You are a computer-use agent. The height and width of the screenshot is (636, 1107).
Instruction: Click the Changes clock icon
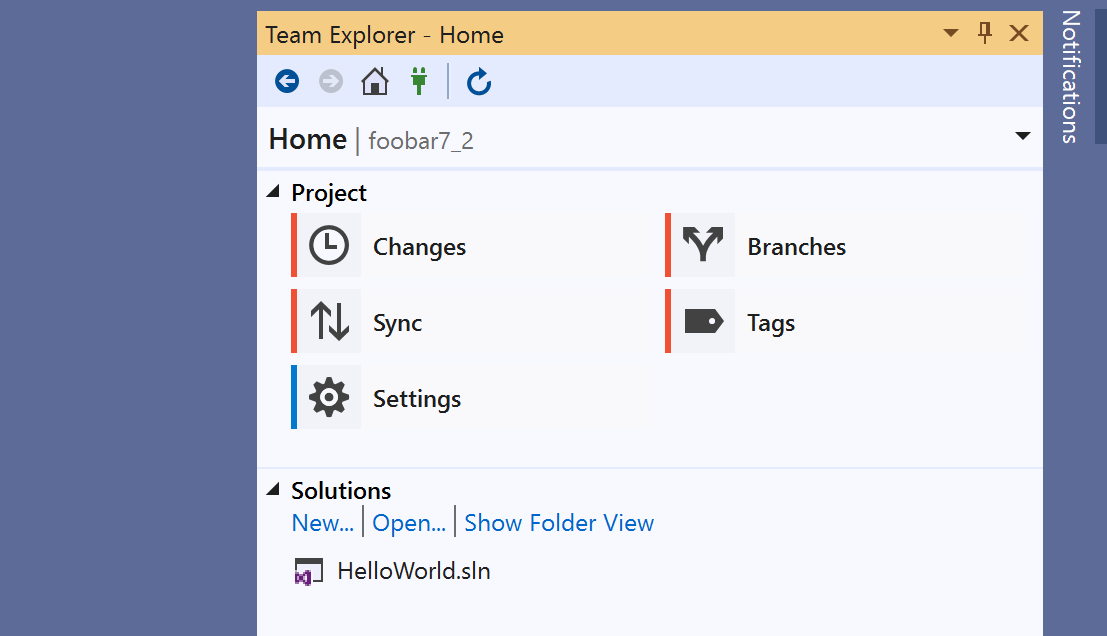point(329,246)
